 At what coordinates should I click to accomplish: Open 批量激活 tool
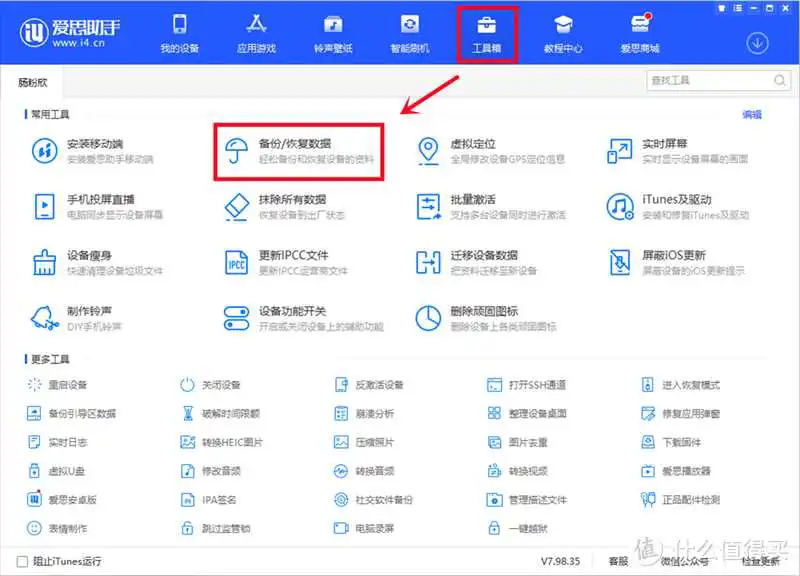point(490,207)
